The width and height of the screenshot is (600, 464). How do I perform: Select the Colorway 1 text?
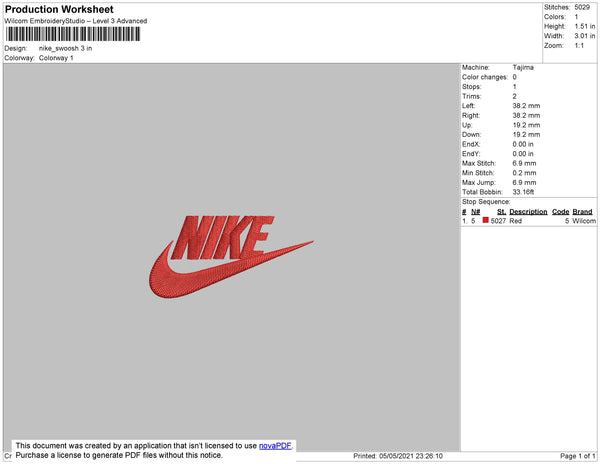point(56,58)
